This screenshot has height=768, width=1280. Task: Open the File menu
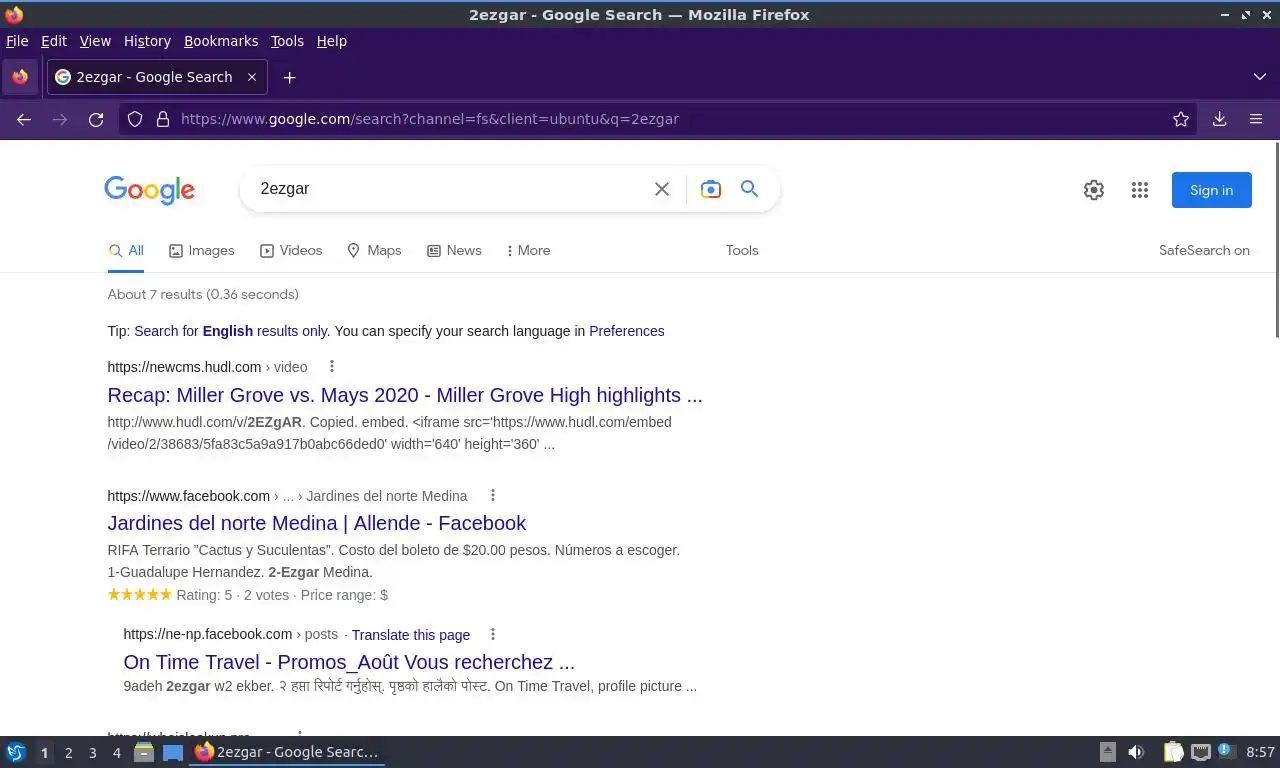17,41
